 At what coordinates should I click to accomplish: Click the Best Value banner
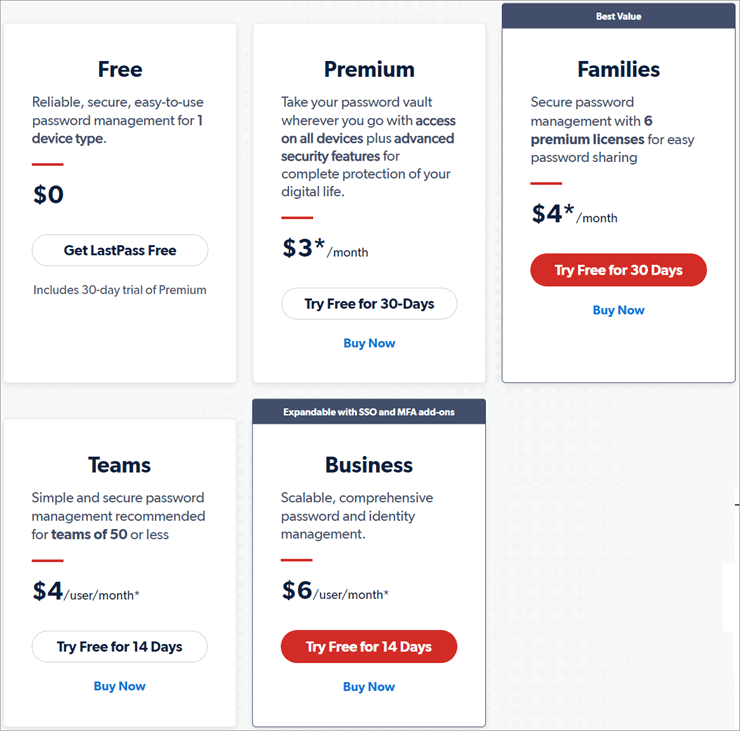click(618, 16)
